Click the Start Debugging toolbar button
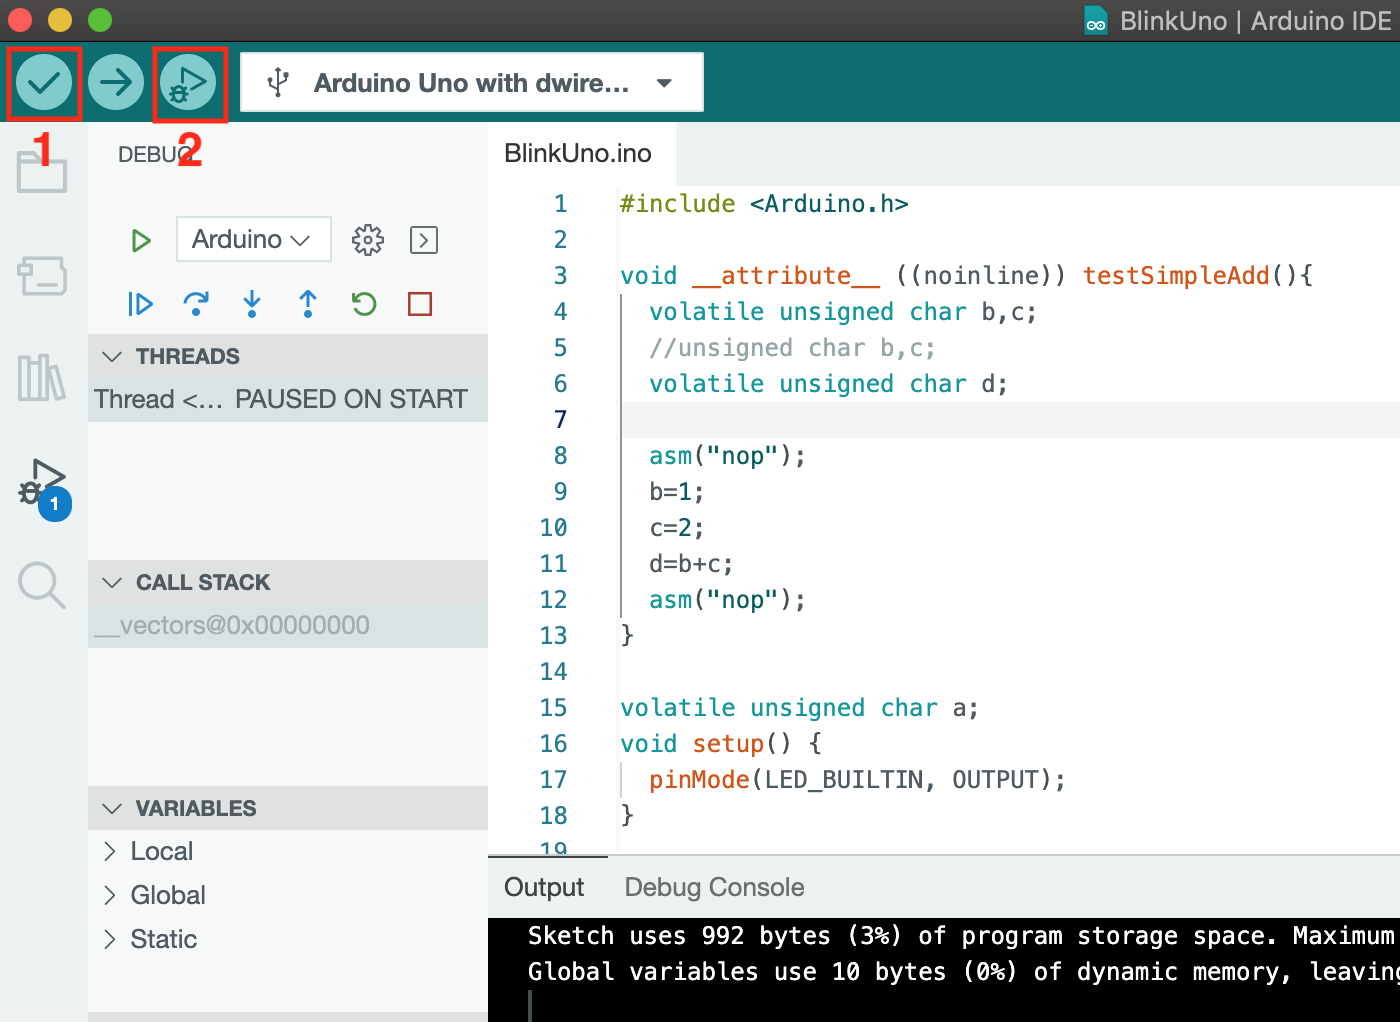This screenshot has height=1022, width=1400. point(188,83)
